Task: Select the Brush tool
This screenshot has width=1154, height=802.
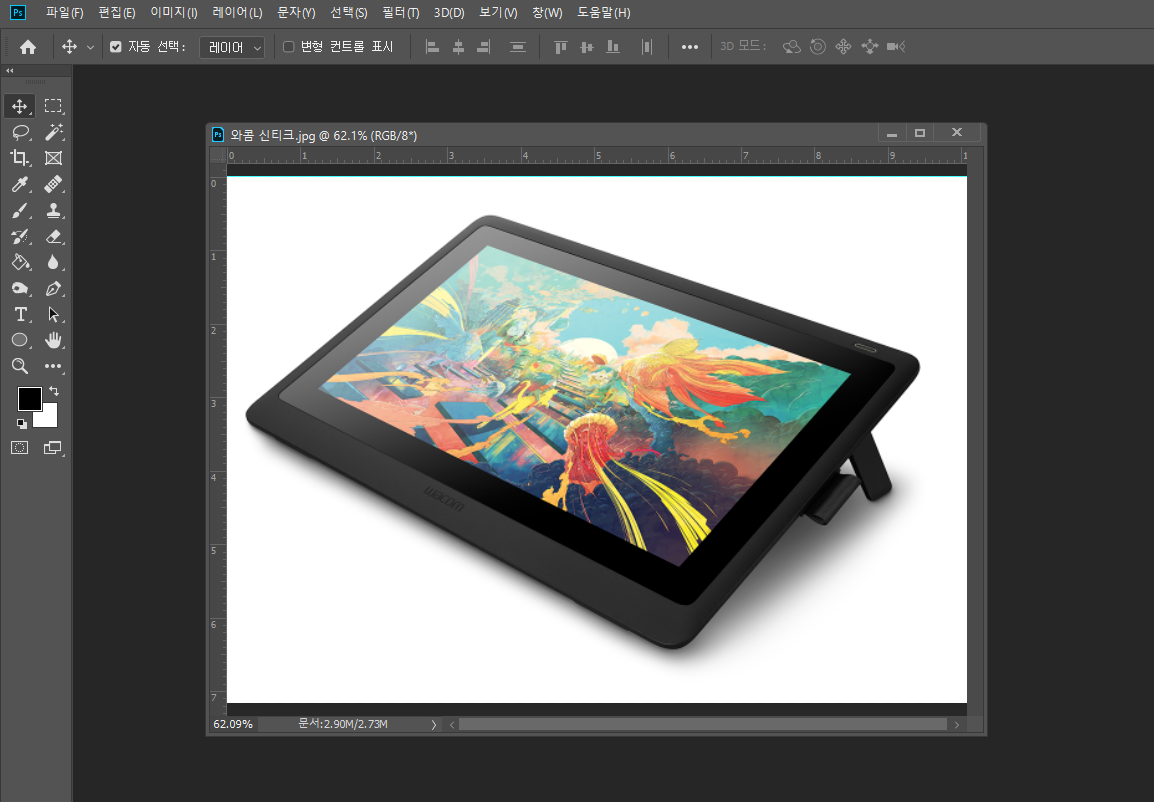Action: 20,211
